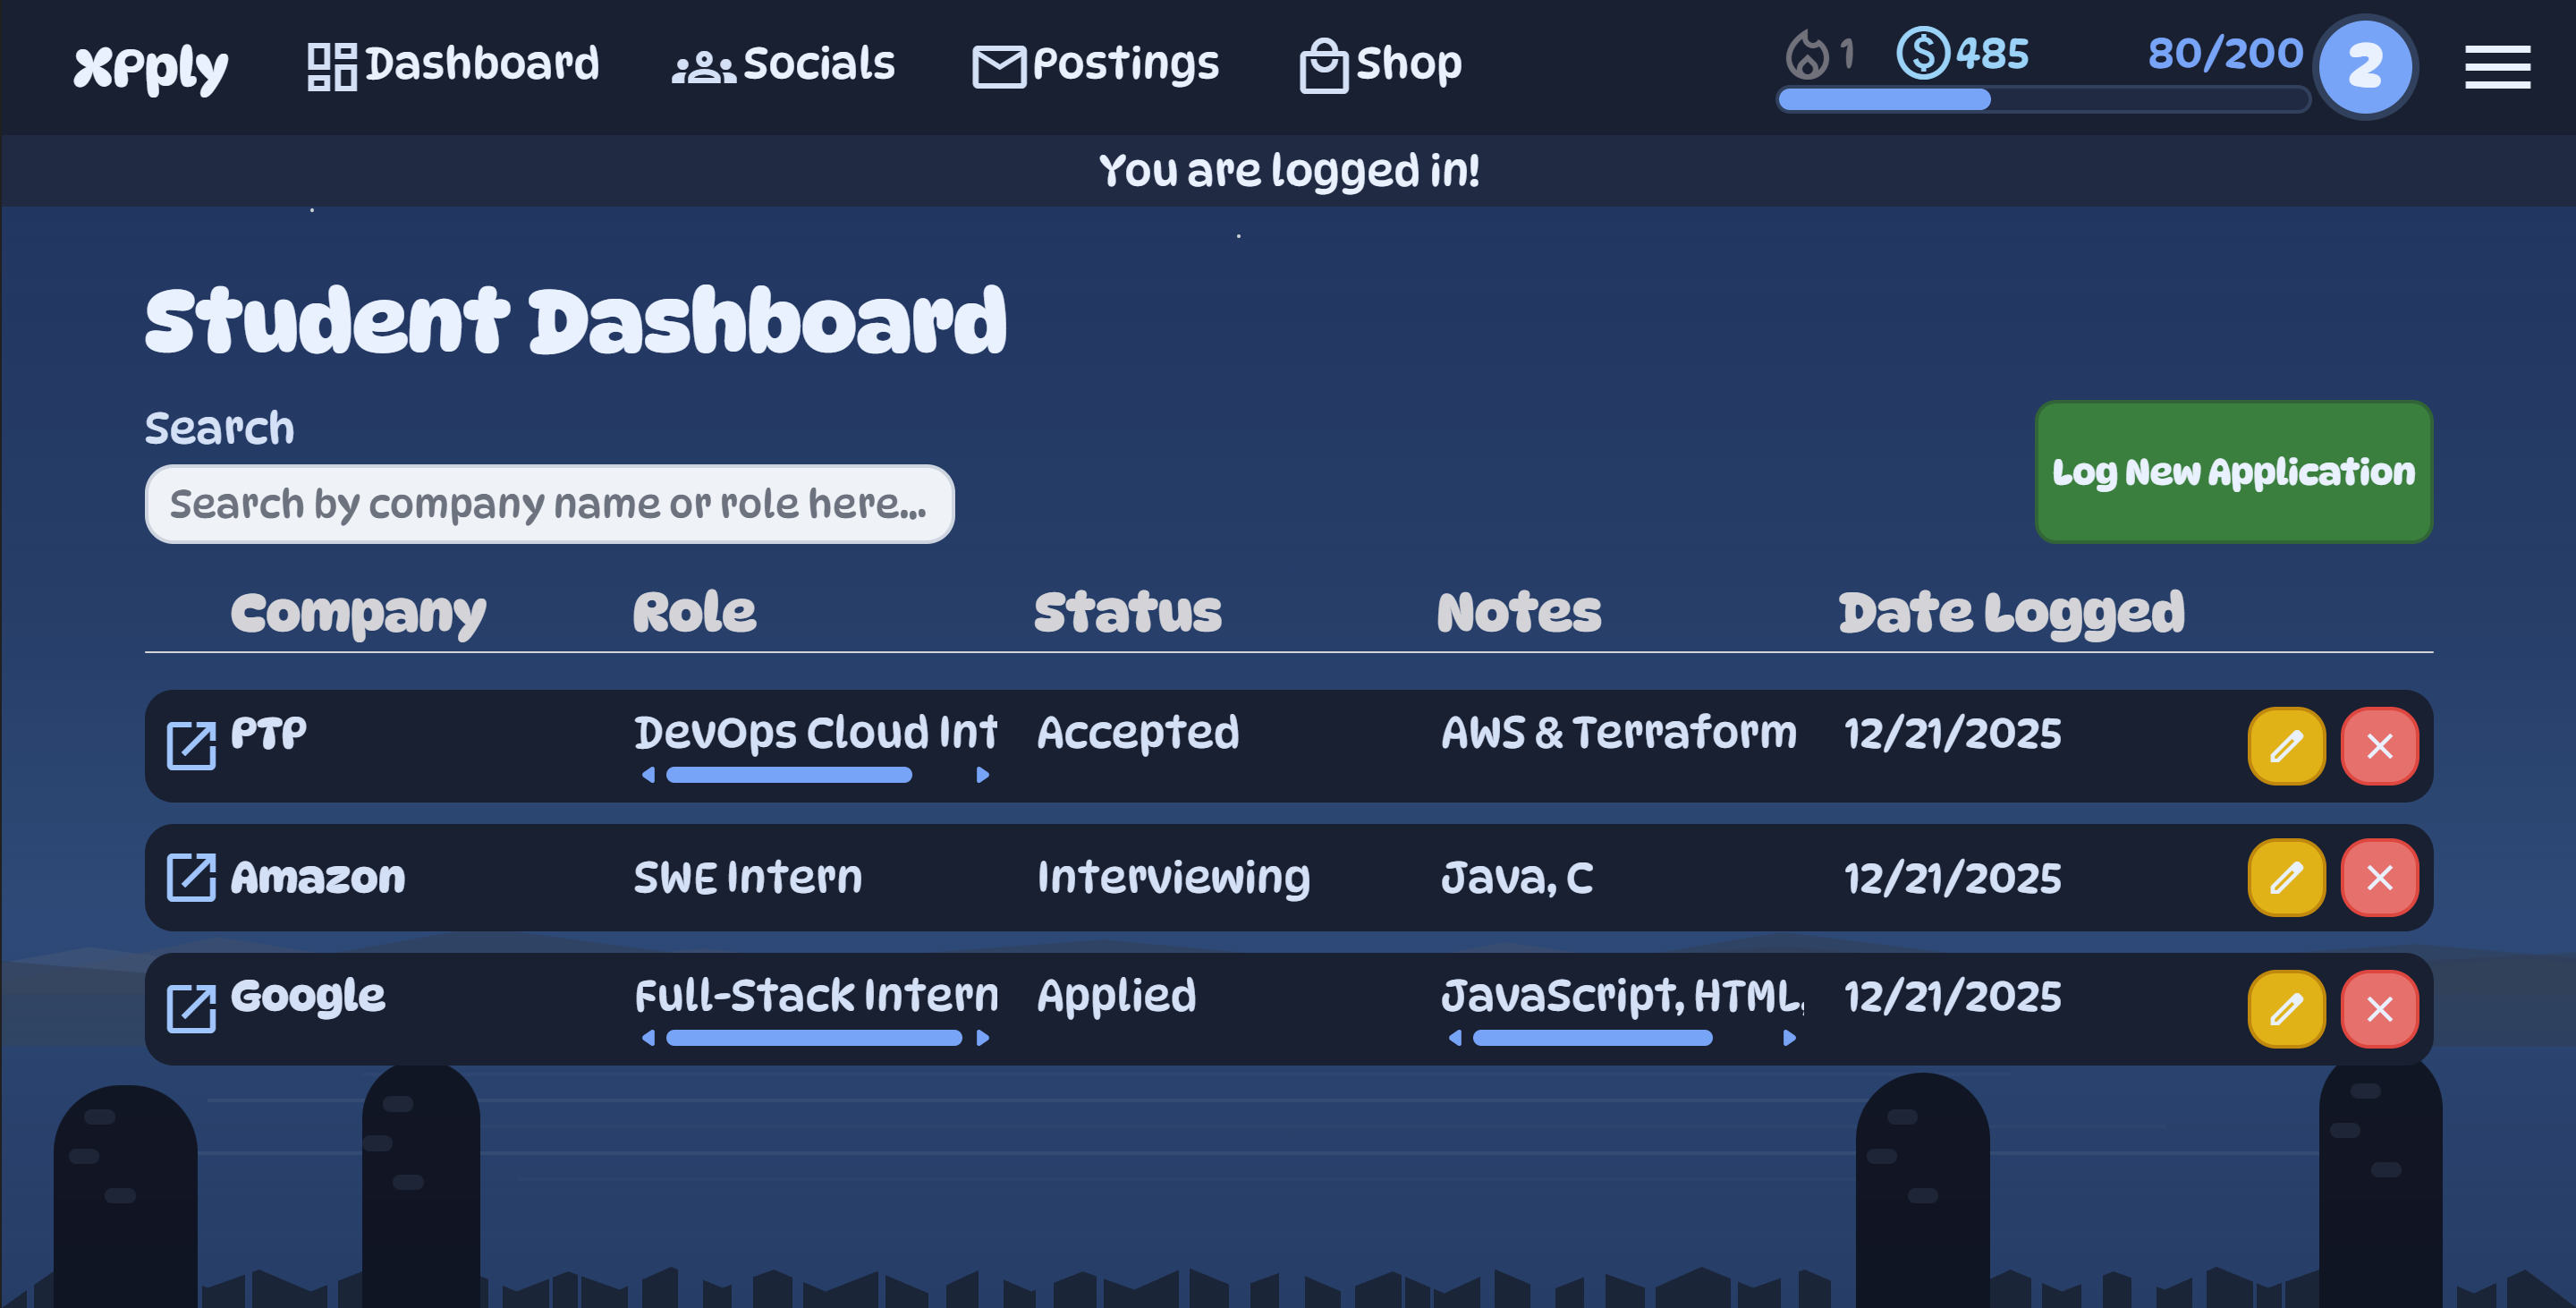Open the hamburger menu
2576x1308 pixels.
pos(2497,67)
